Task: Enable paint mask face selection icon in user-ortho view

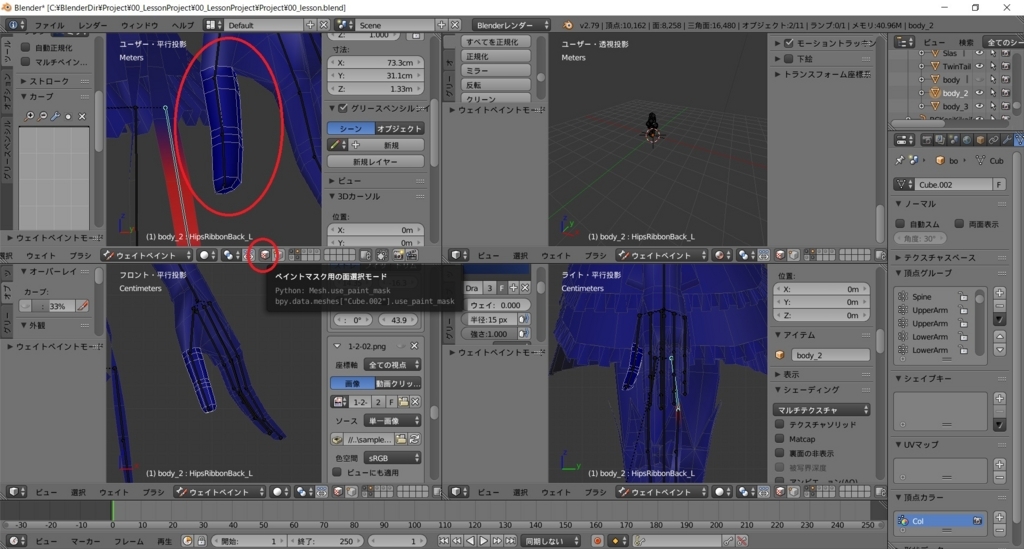Action: pyautogui.click(x=264, y=255)
